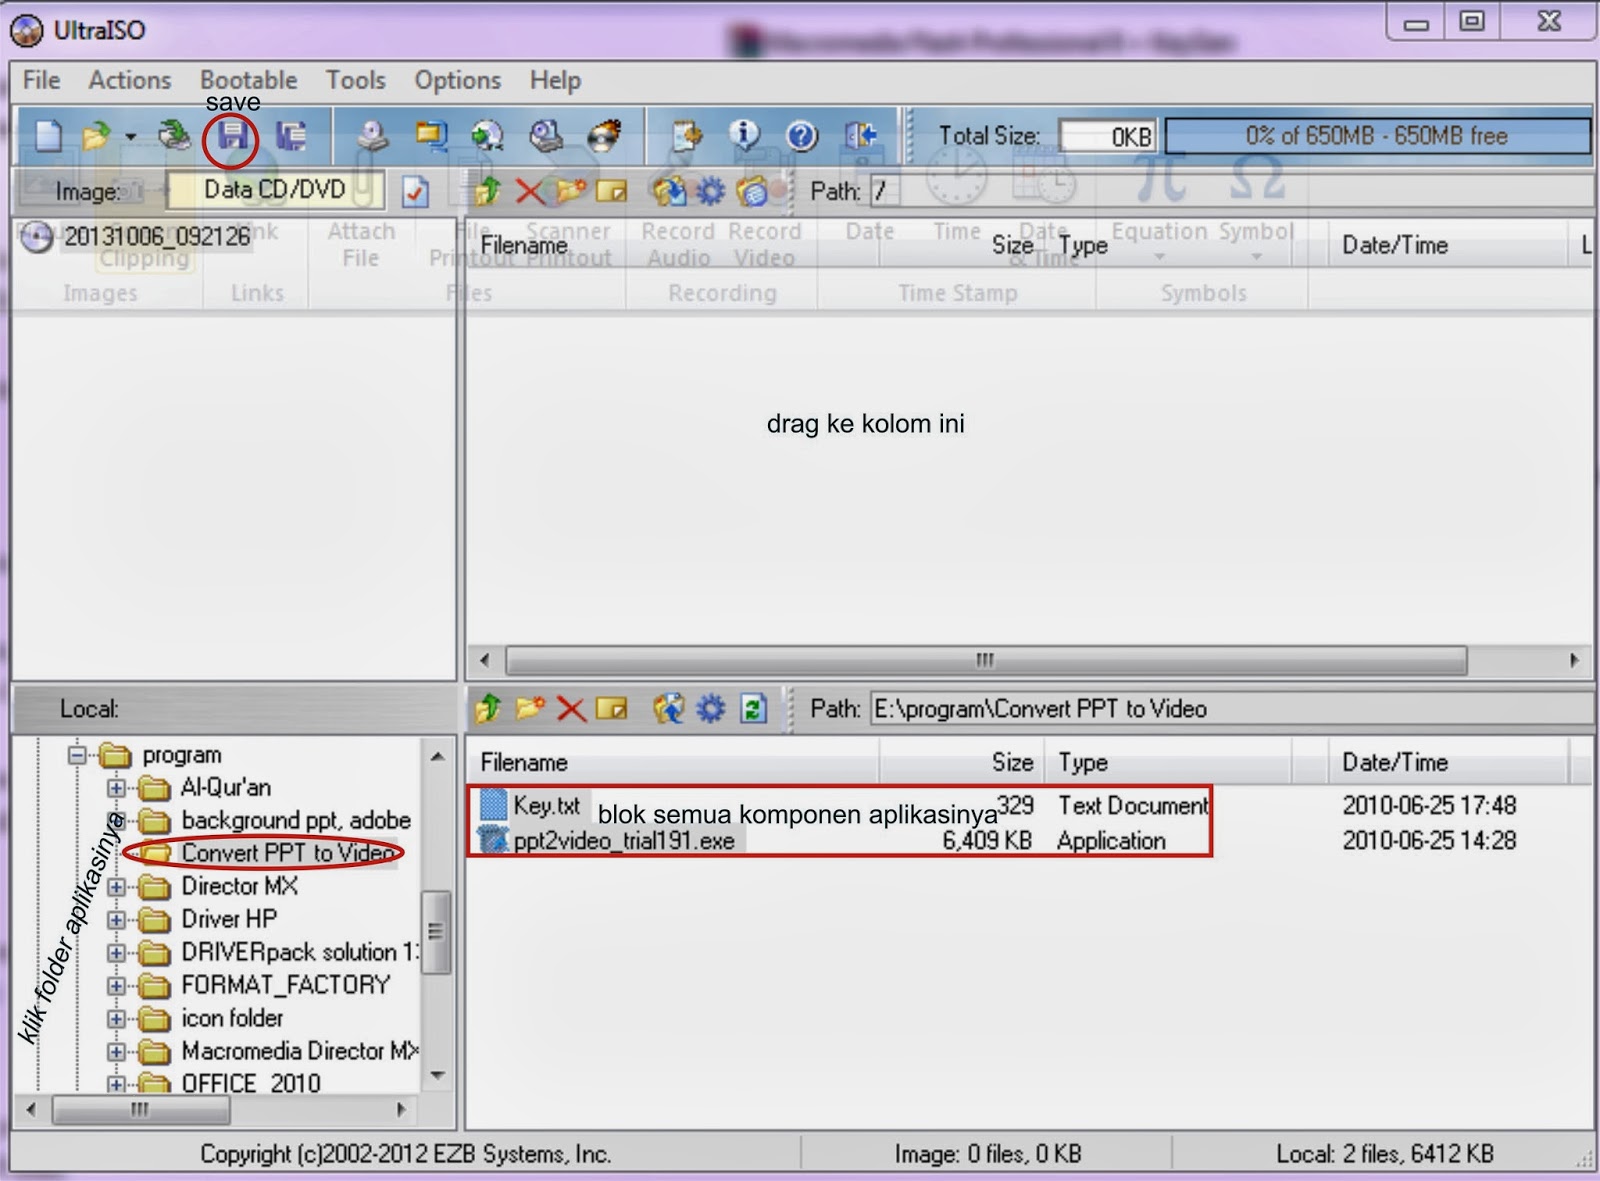Image resolution: width=1600 pixels, height=1181 pixels.
Task: Open the Bootable menu
Action: click(249, 80)
